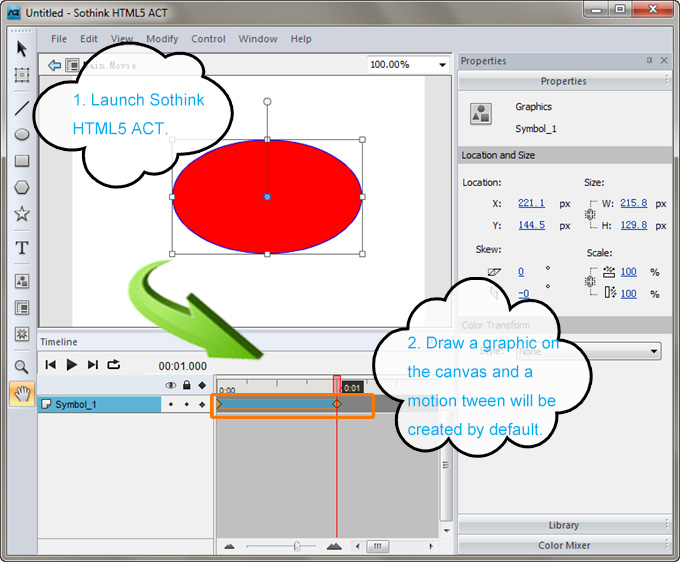680x562 pixels.
Task: Edit the Y location value 144.5
Action: (532, 225)
